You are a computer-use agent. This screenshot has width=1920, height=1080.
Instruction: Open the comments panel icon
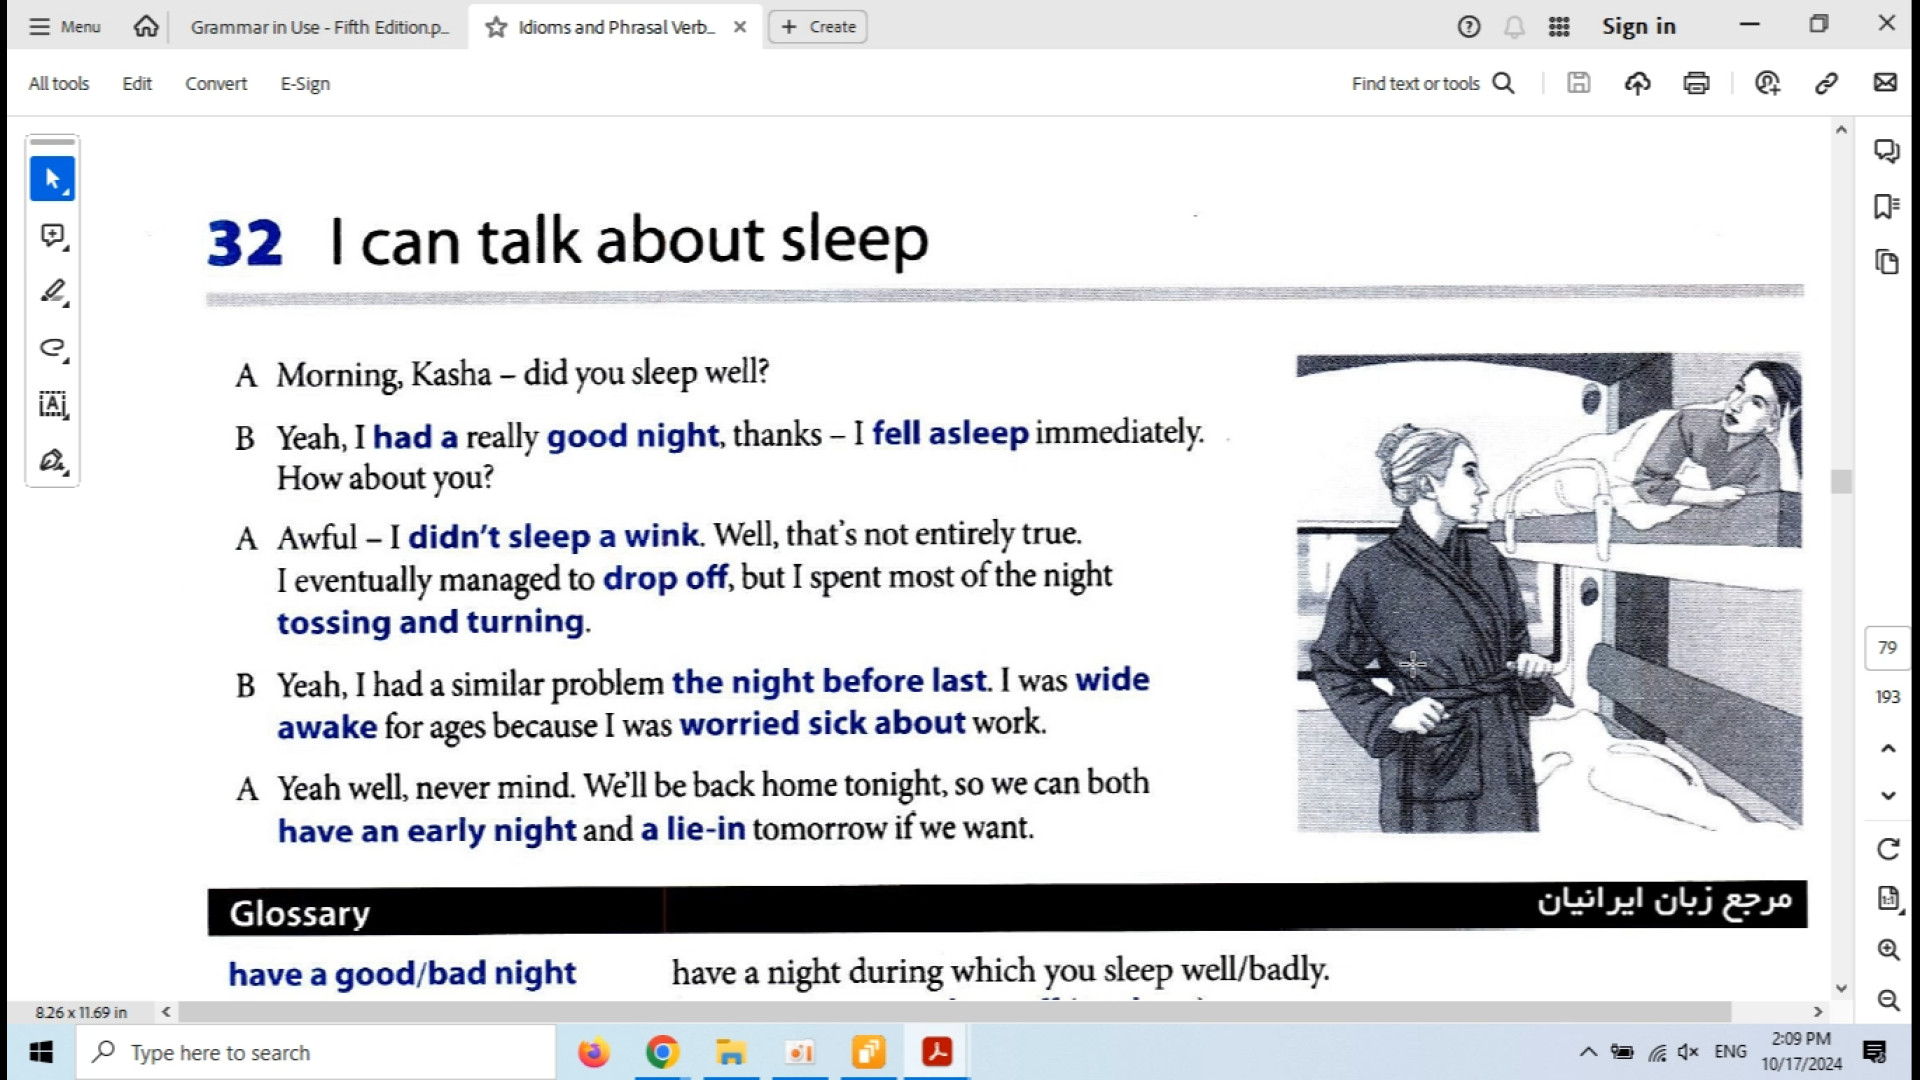pos(1887,151)
